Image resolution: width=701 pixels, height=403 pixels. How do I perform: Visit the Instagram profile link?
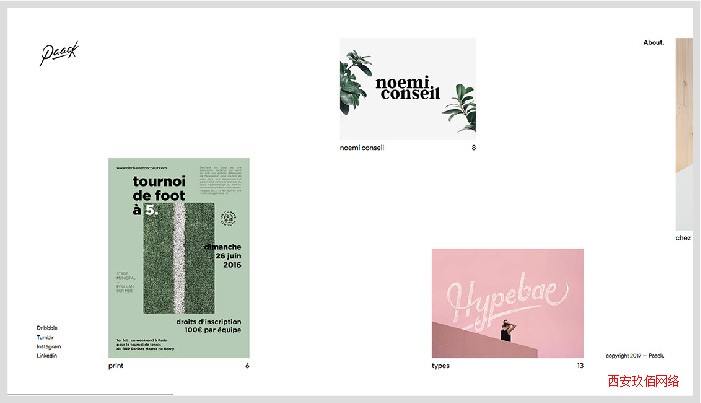[x=48, y=347]
